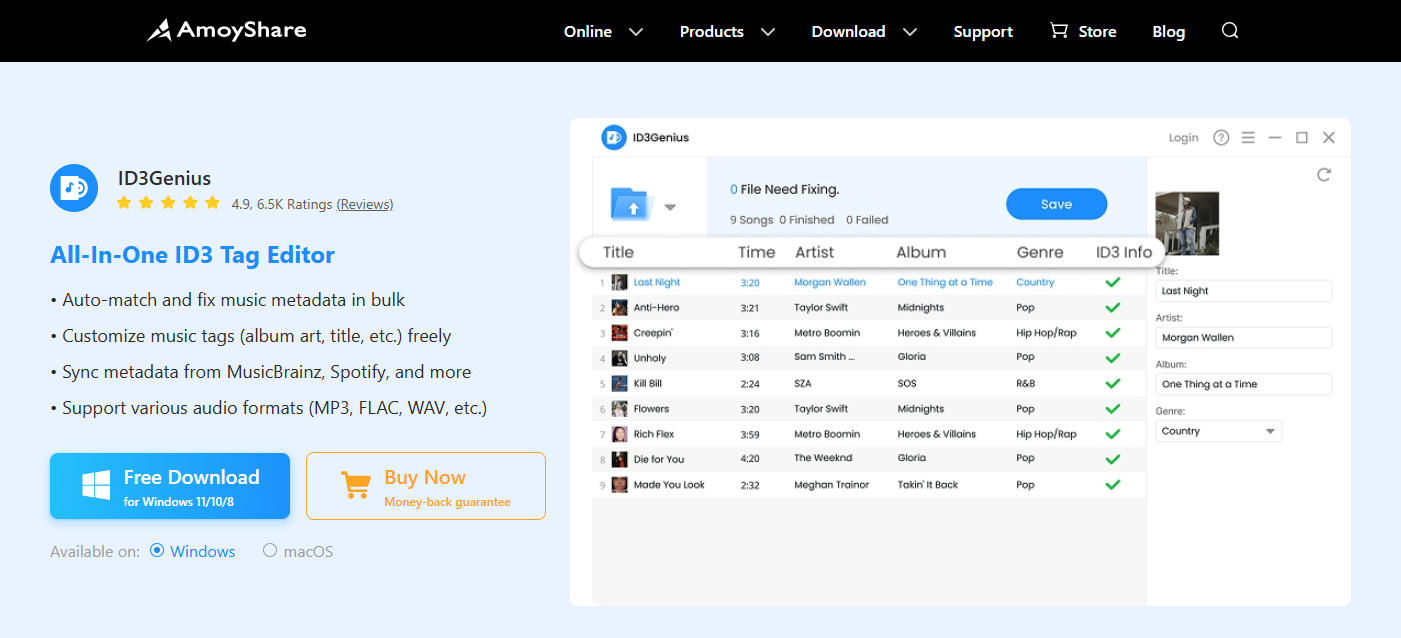
Task: Click the ID3Genius product logo icon
Action: pyautogui.click(x=74, y=188)
